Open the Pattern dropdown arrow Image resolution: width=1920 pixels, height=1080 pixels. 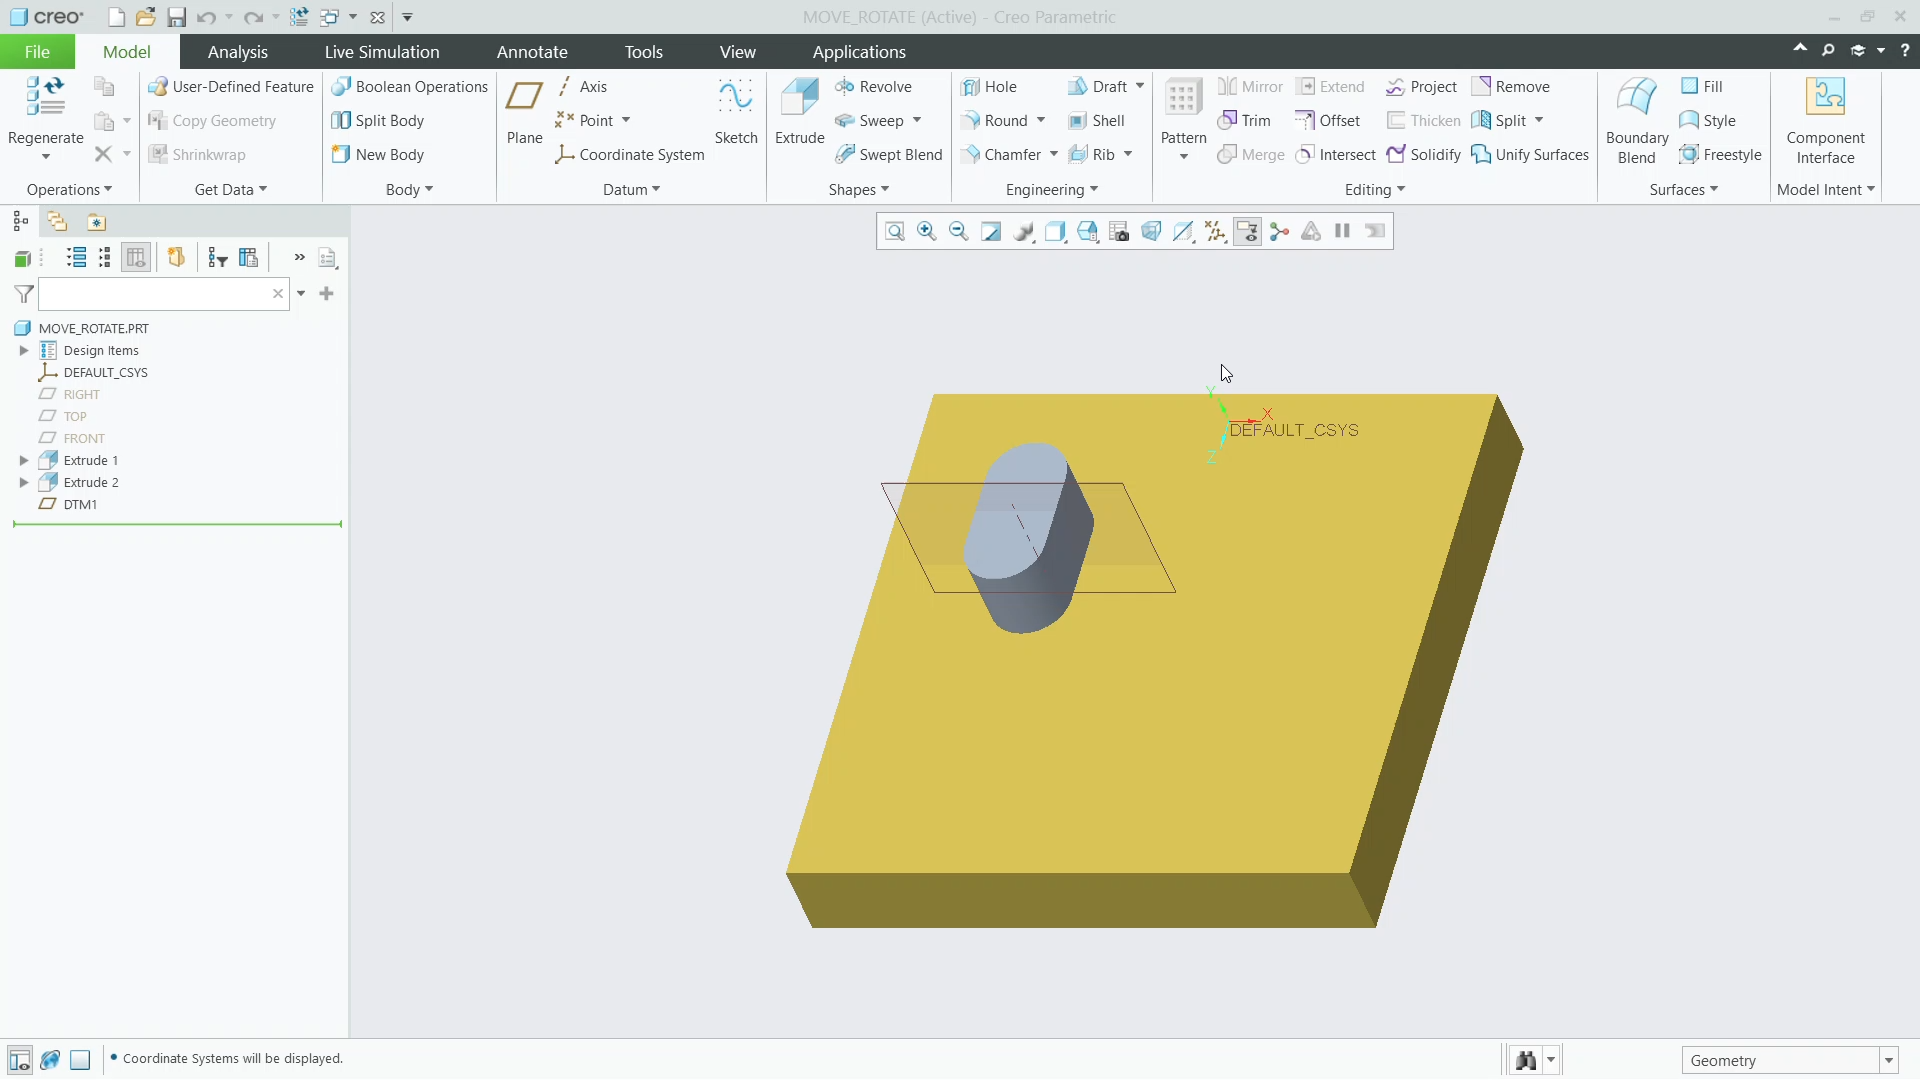click(x=1184, y=157)
